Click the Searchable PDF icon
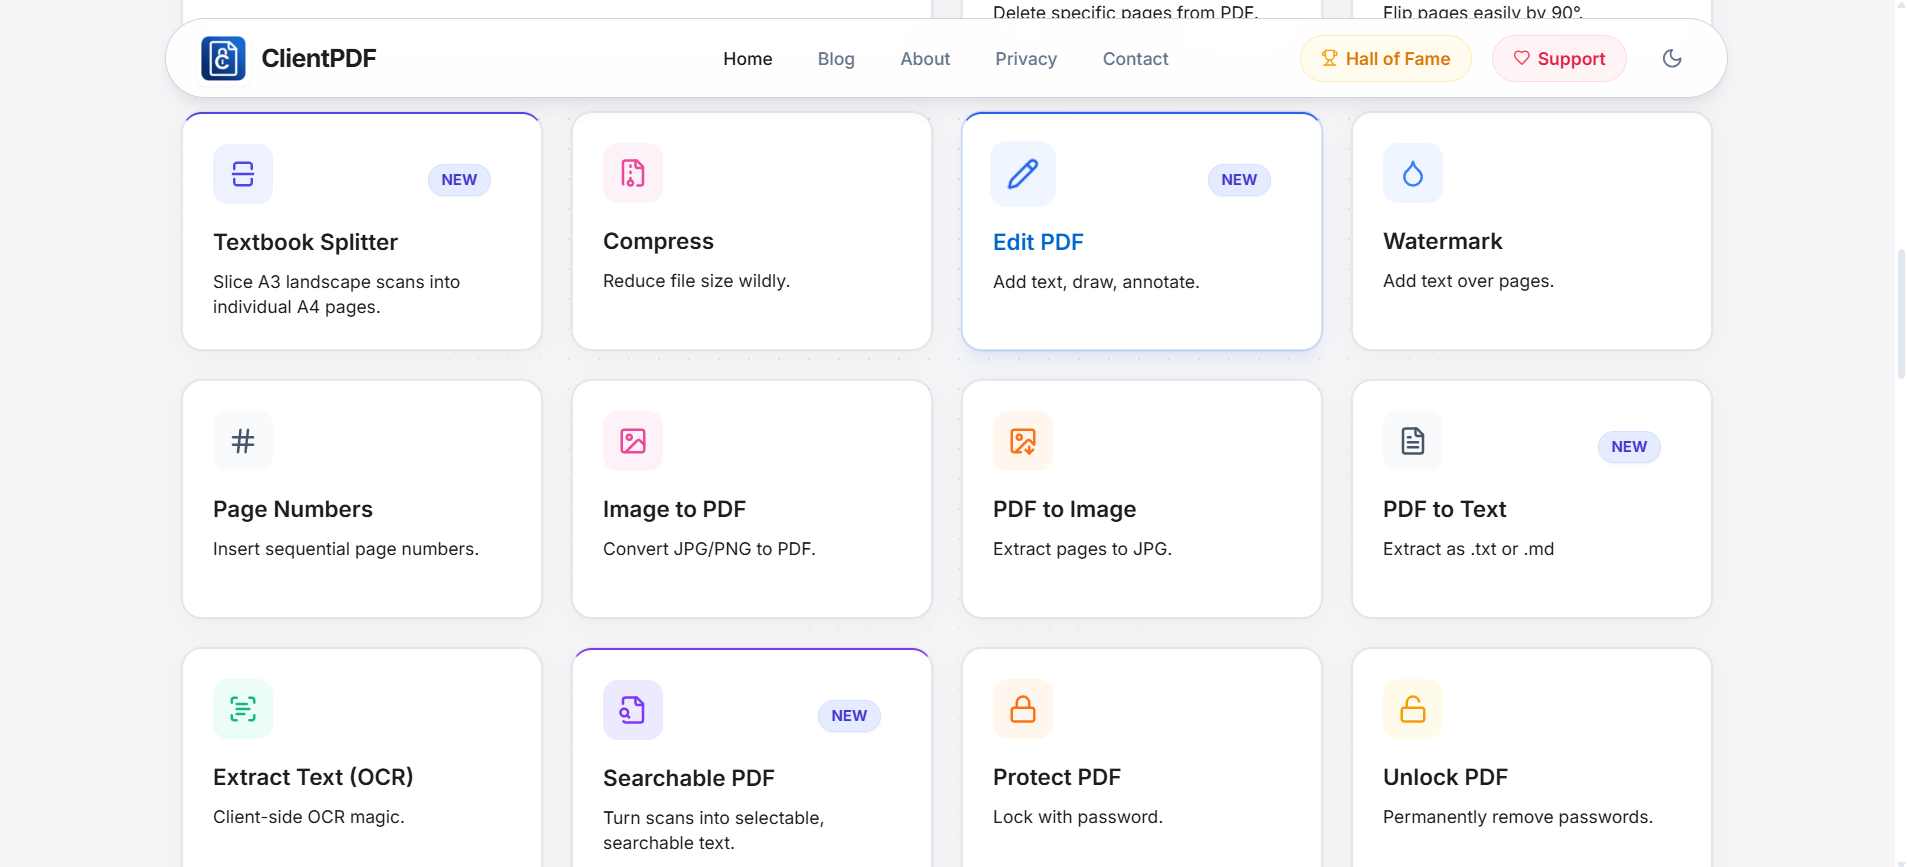 (633, 710)
